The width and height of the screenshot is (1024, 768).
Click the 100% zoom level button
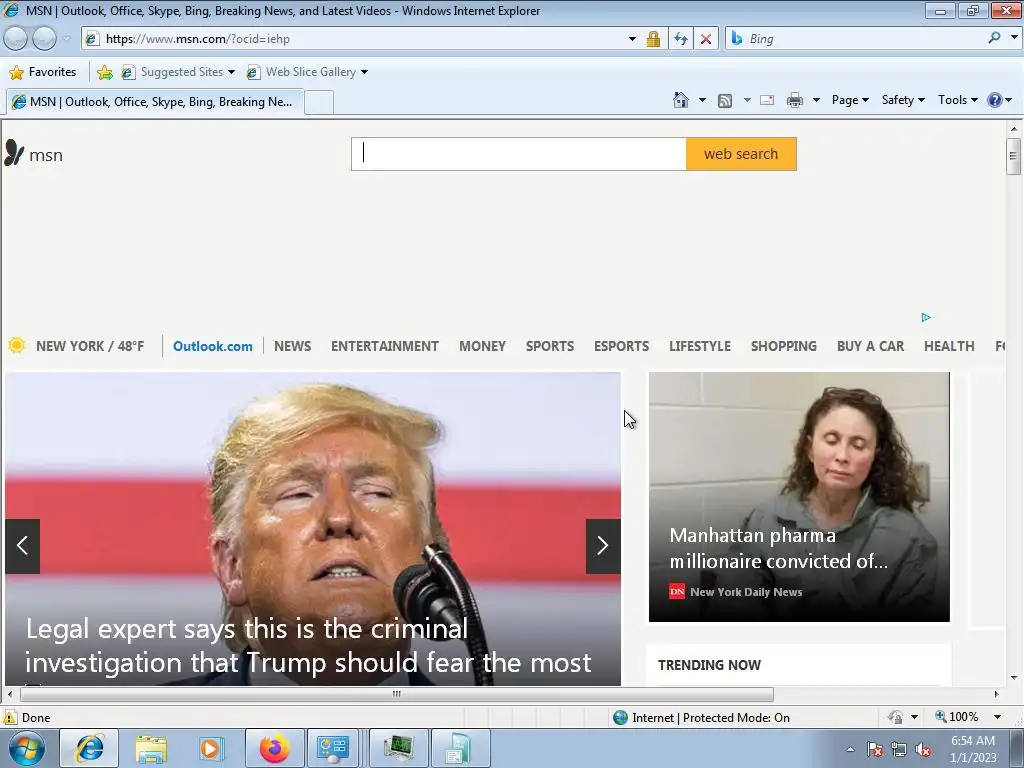click(x=957, y=717)
